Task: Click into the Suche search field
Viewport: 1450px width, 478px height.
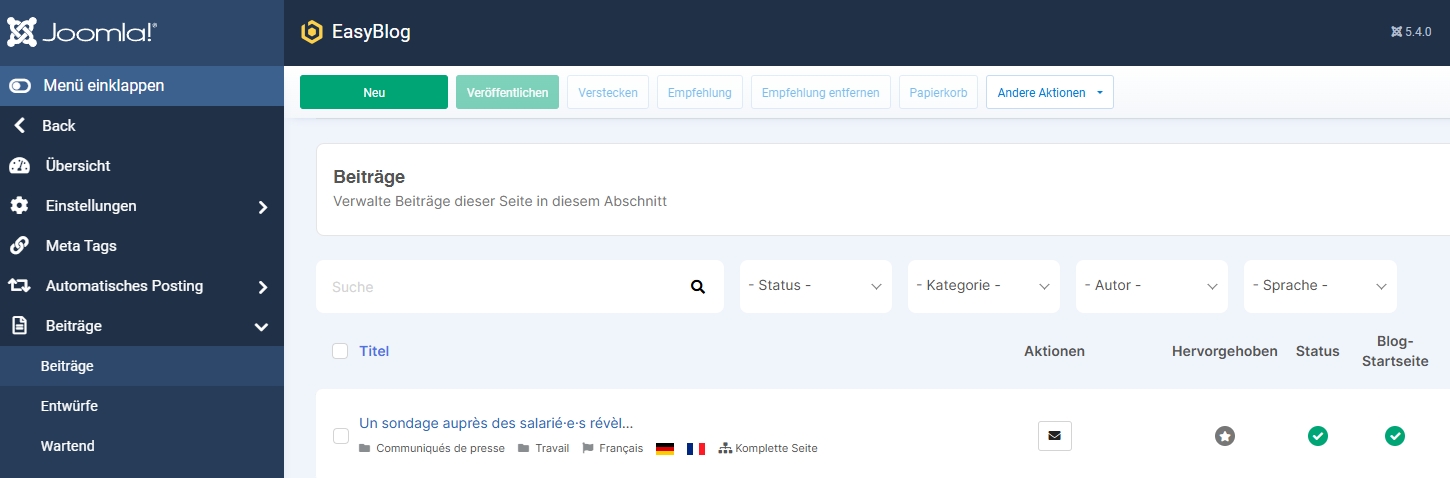Action: point(500,287)
